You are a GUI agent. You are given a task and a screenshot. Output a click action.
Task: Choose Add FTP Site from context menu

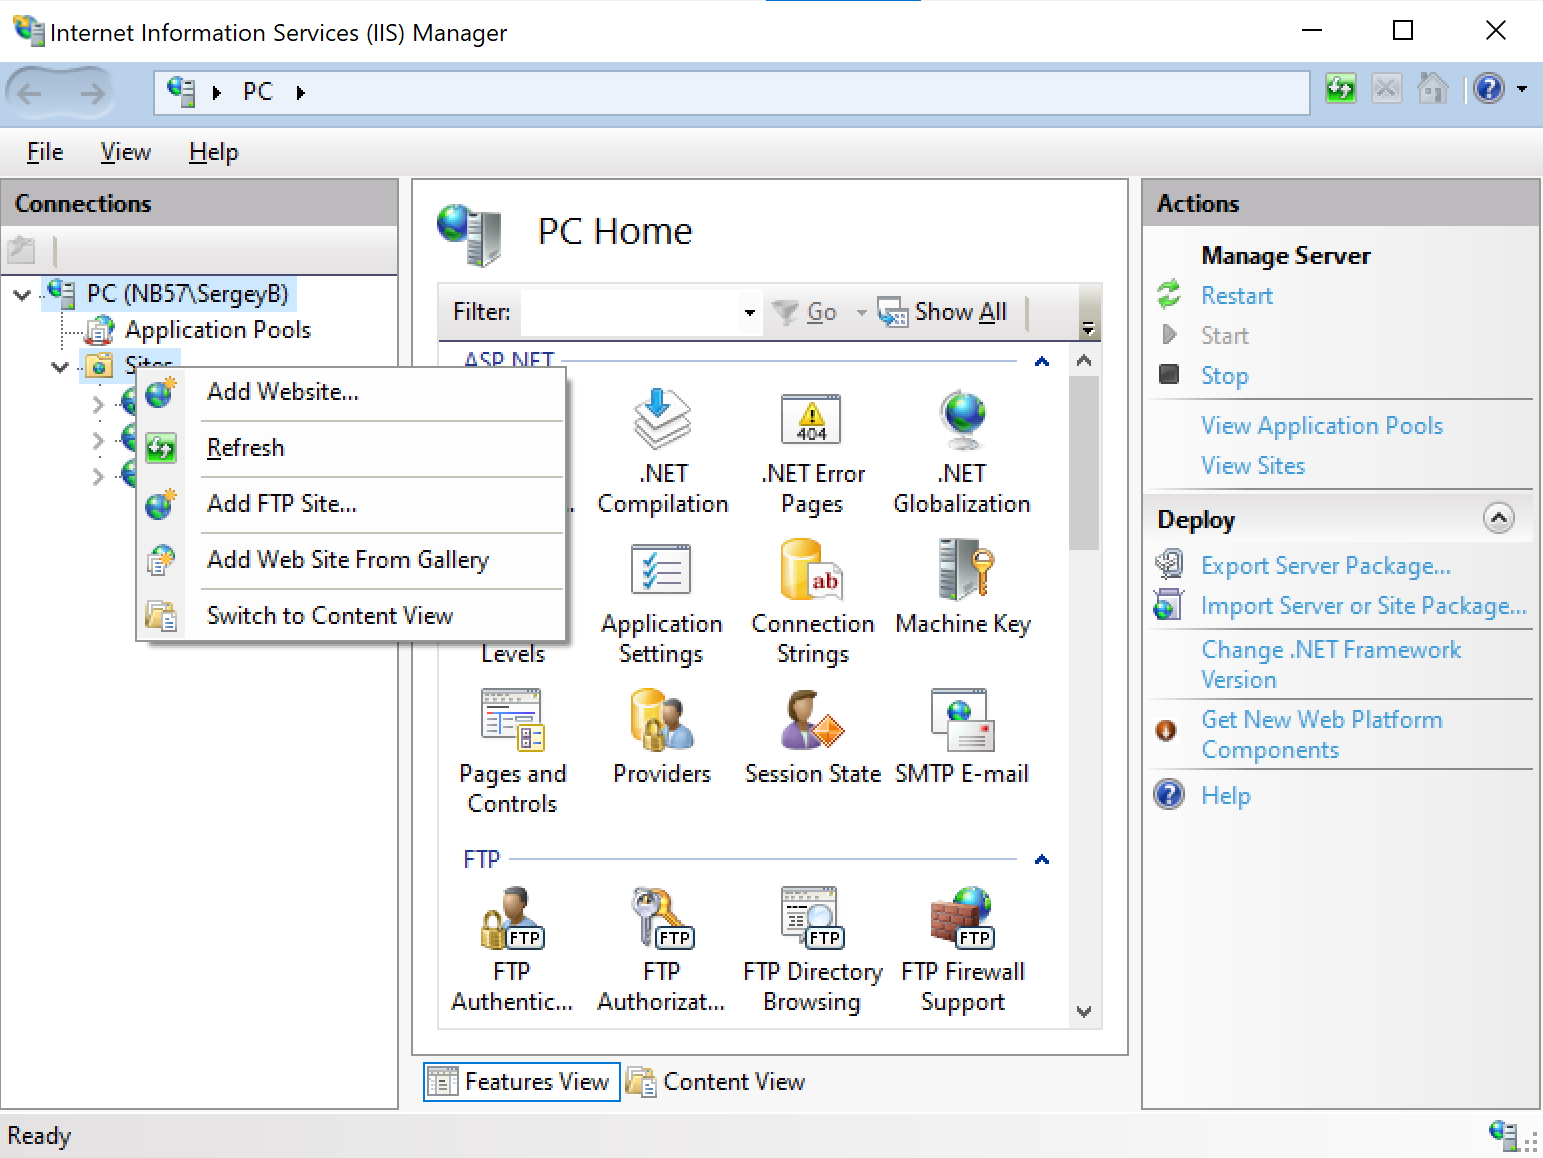[281, 503]
